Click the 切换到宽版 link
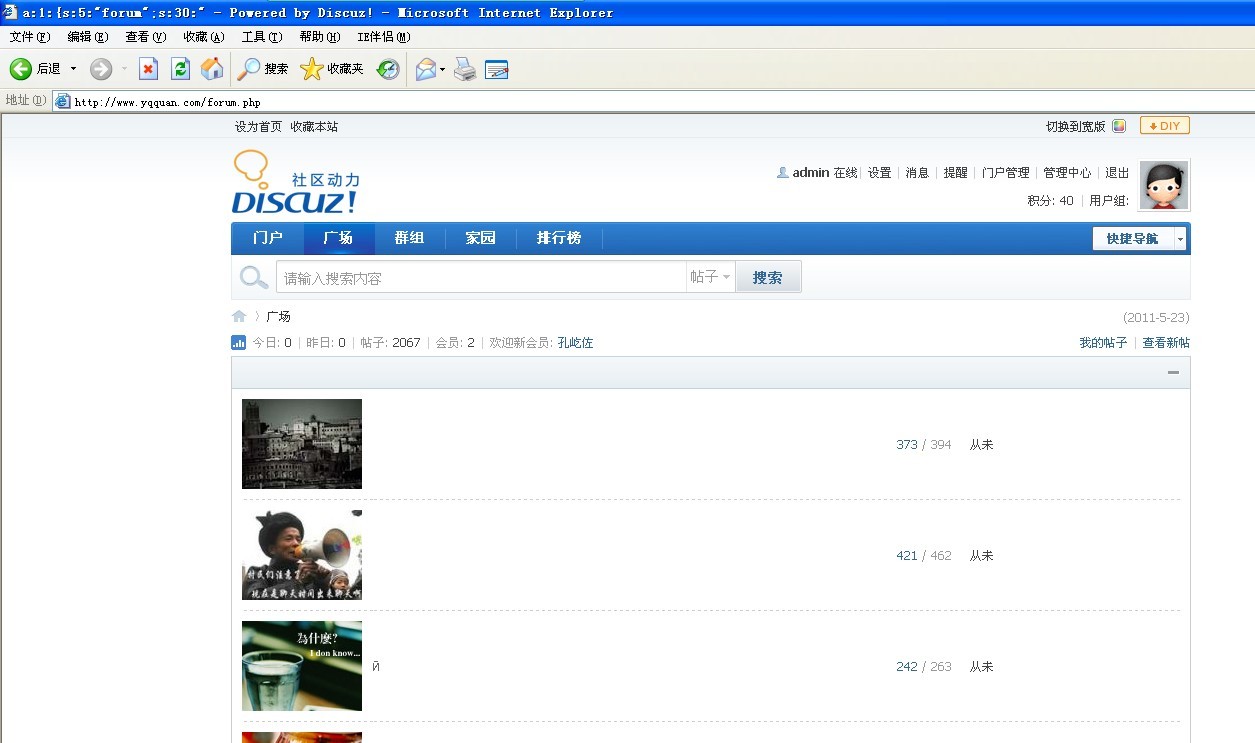The height and width of the screenshot is (743, 1255). 1076,127
